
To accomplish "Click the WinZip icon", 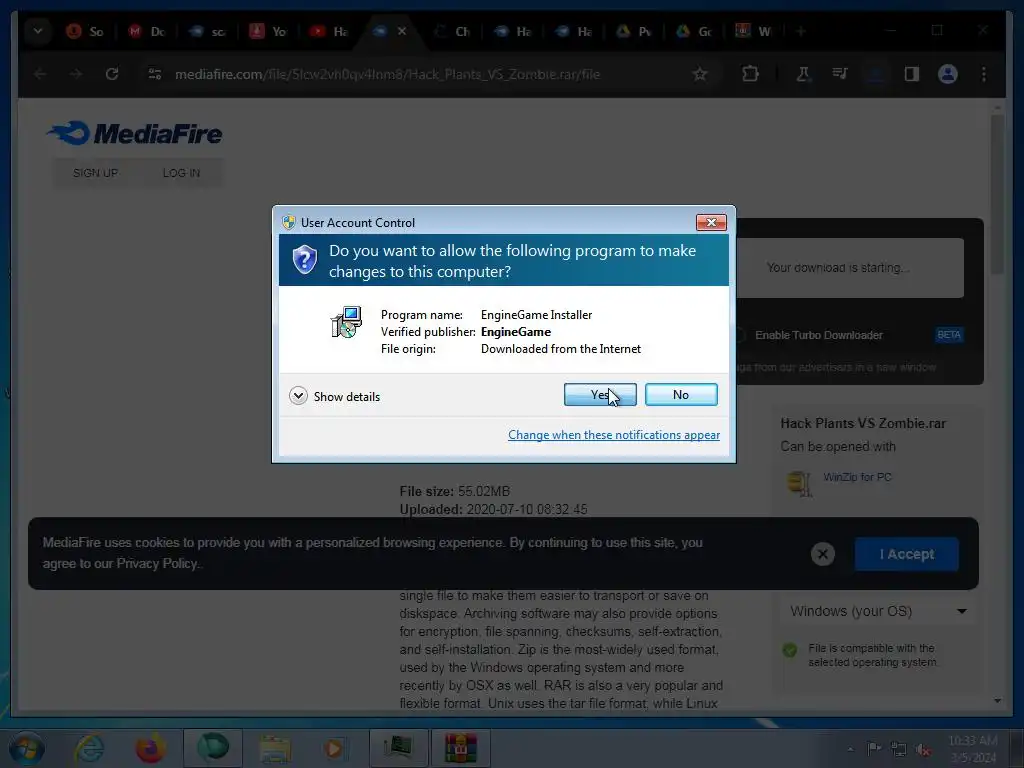I will [799, 484].
